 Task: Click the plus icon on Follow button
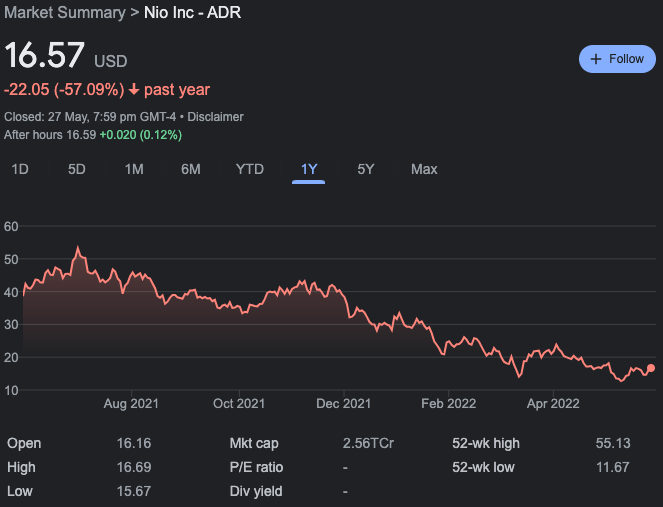click(x=597, y=59)
